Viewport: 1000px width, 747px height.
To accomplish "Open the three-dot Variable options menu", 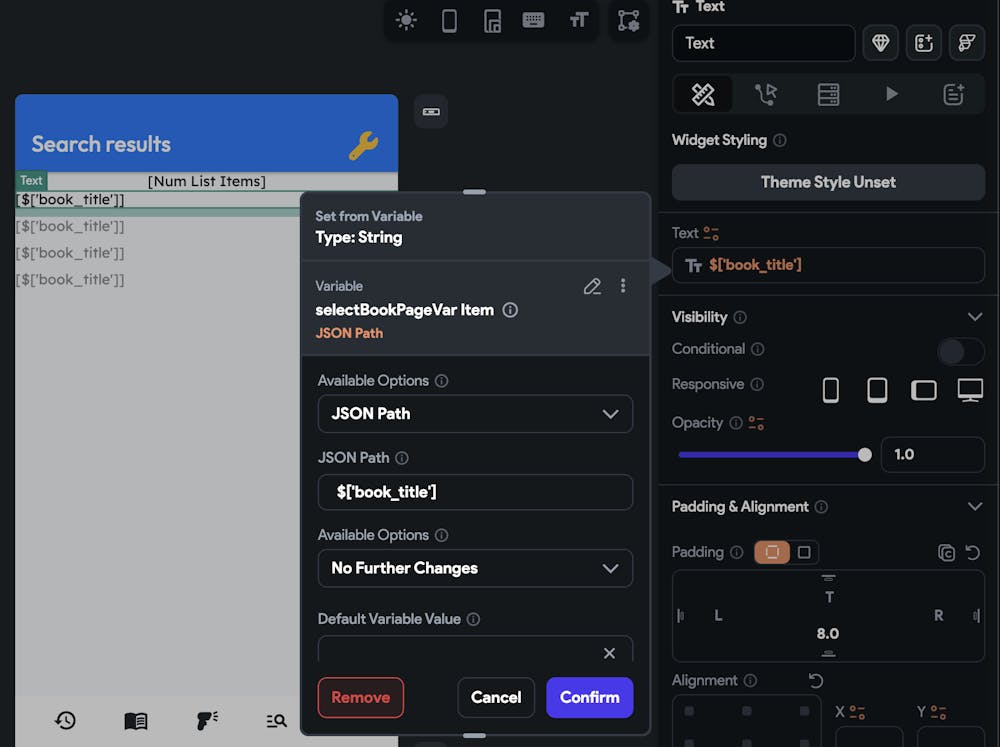I will tap(623, 286).
